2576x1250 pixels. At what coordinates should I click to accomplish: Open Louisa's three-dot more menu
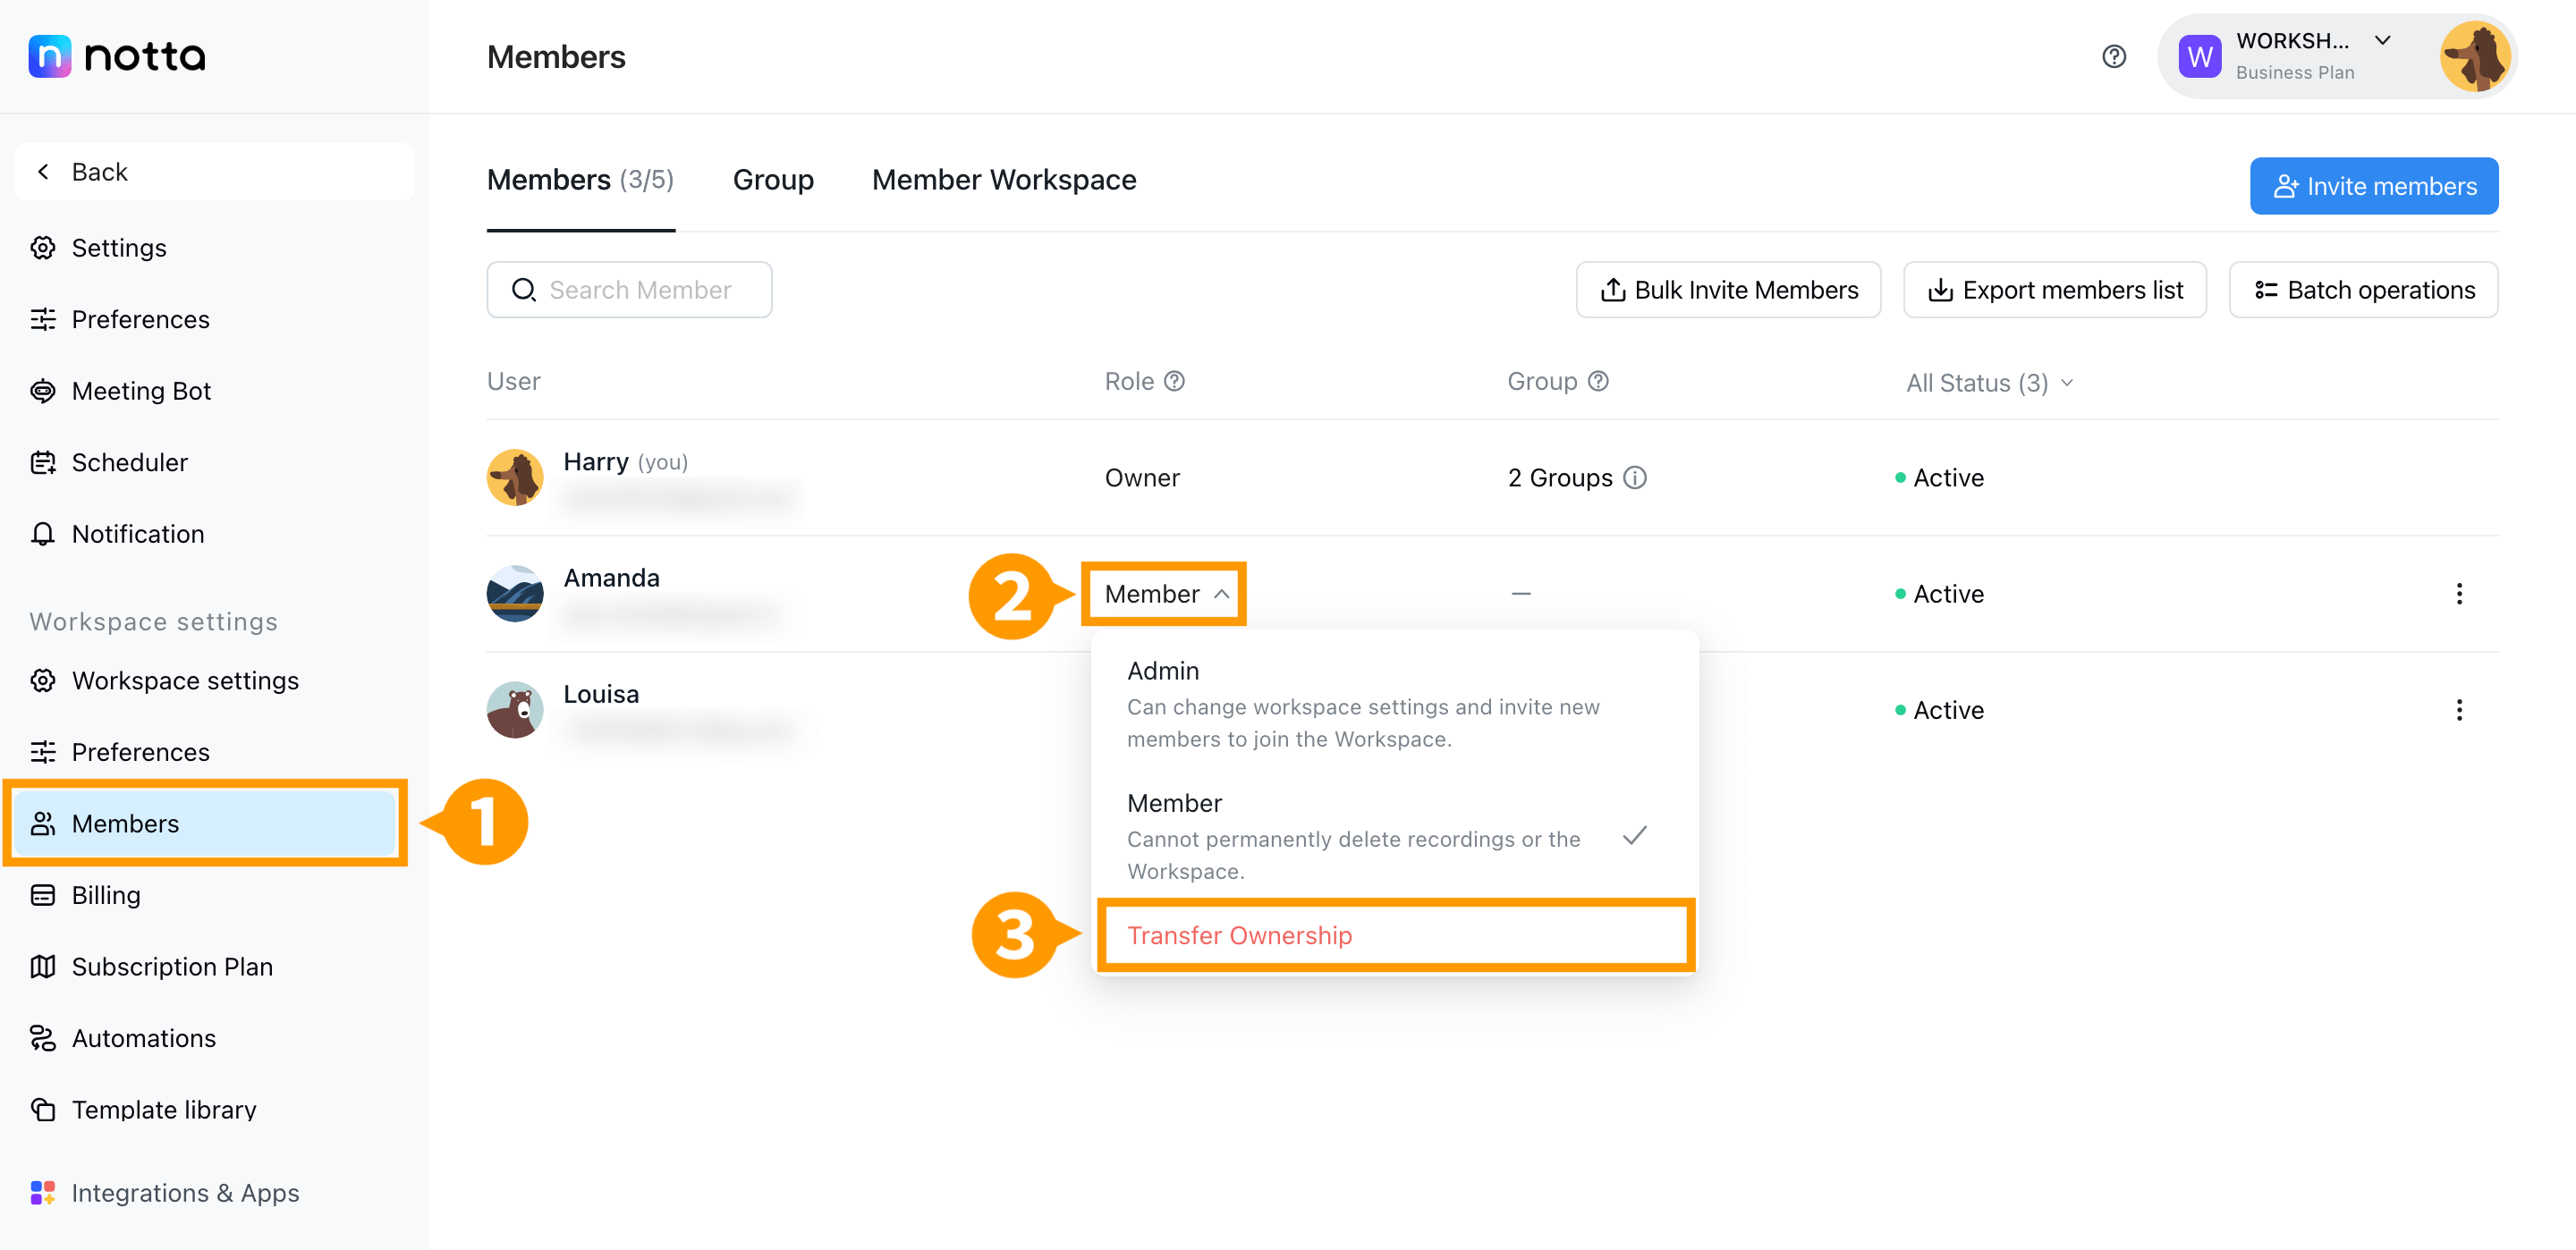click(2459, 710)
